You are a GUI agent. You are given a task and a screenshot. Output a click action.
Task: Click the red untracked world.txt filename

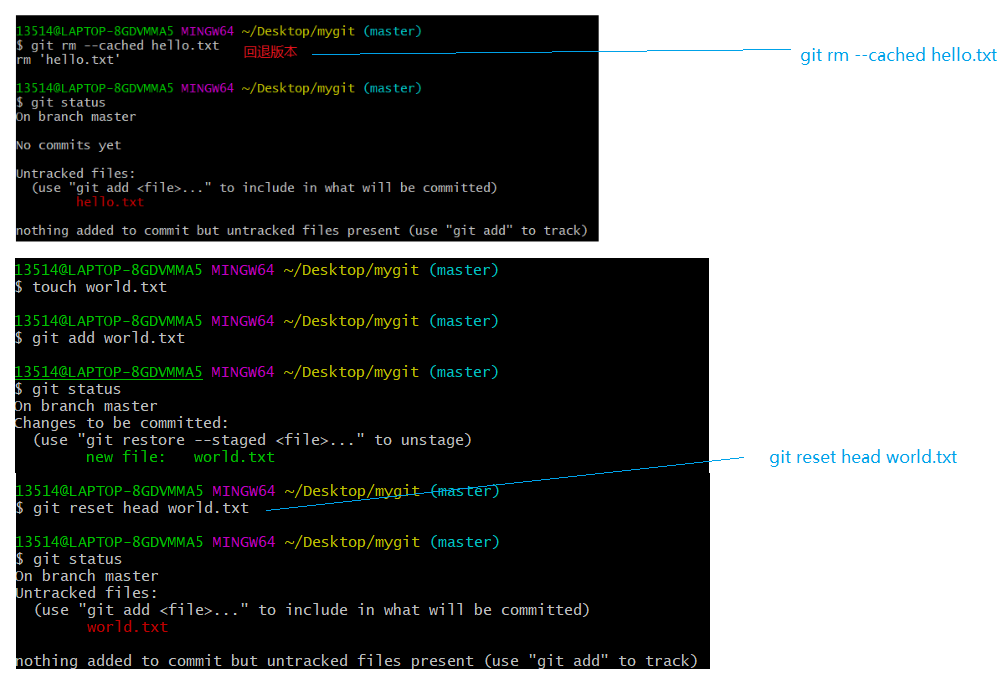click(x=127, y=627)
